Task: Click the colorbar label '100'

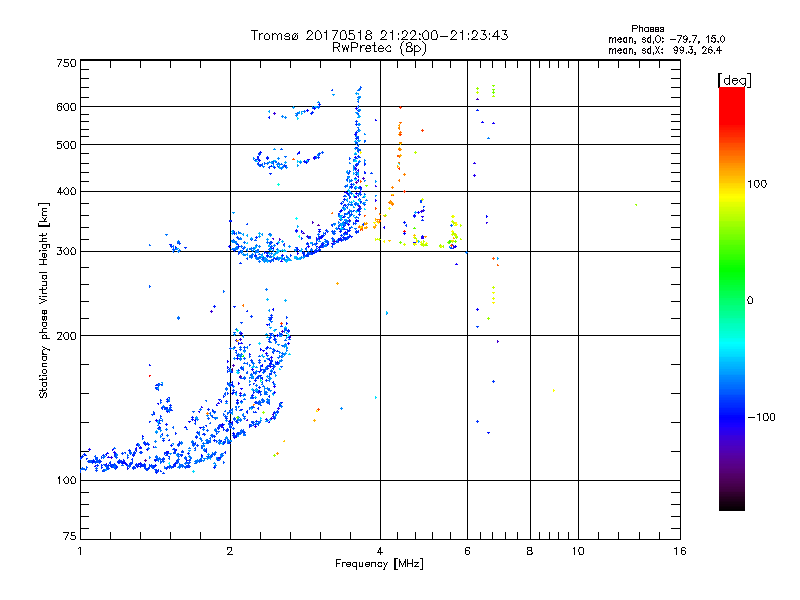Action: coord(757,184)
